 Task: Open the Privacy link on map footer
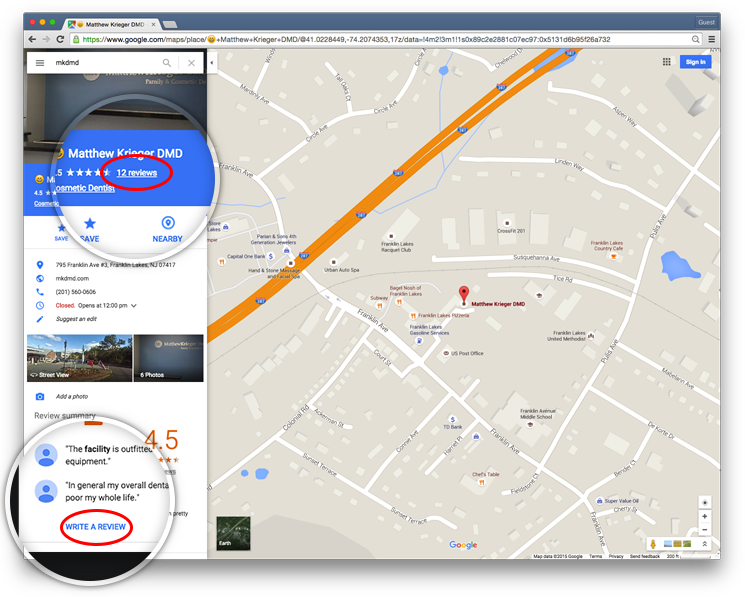tap(616, 556)
